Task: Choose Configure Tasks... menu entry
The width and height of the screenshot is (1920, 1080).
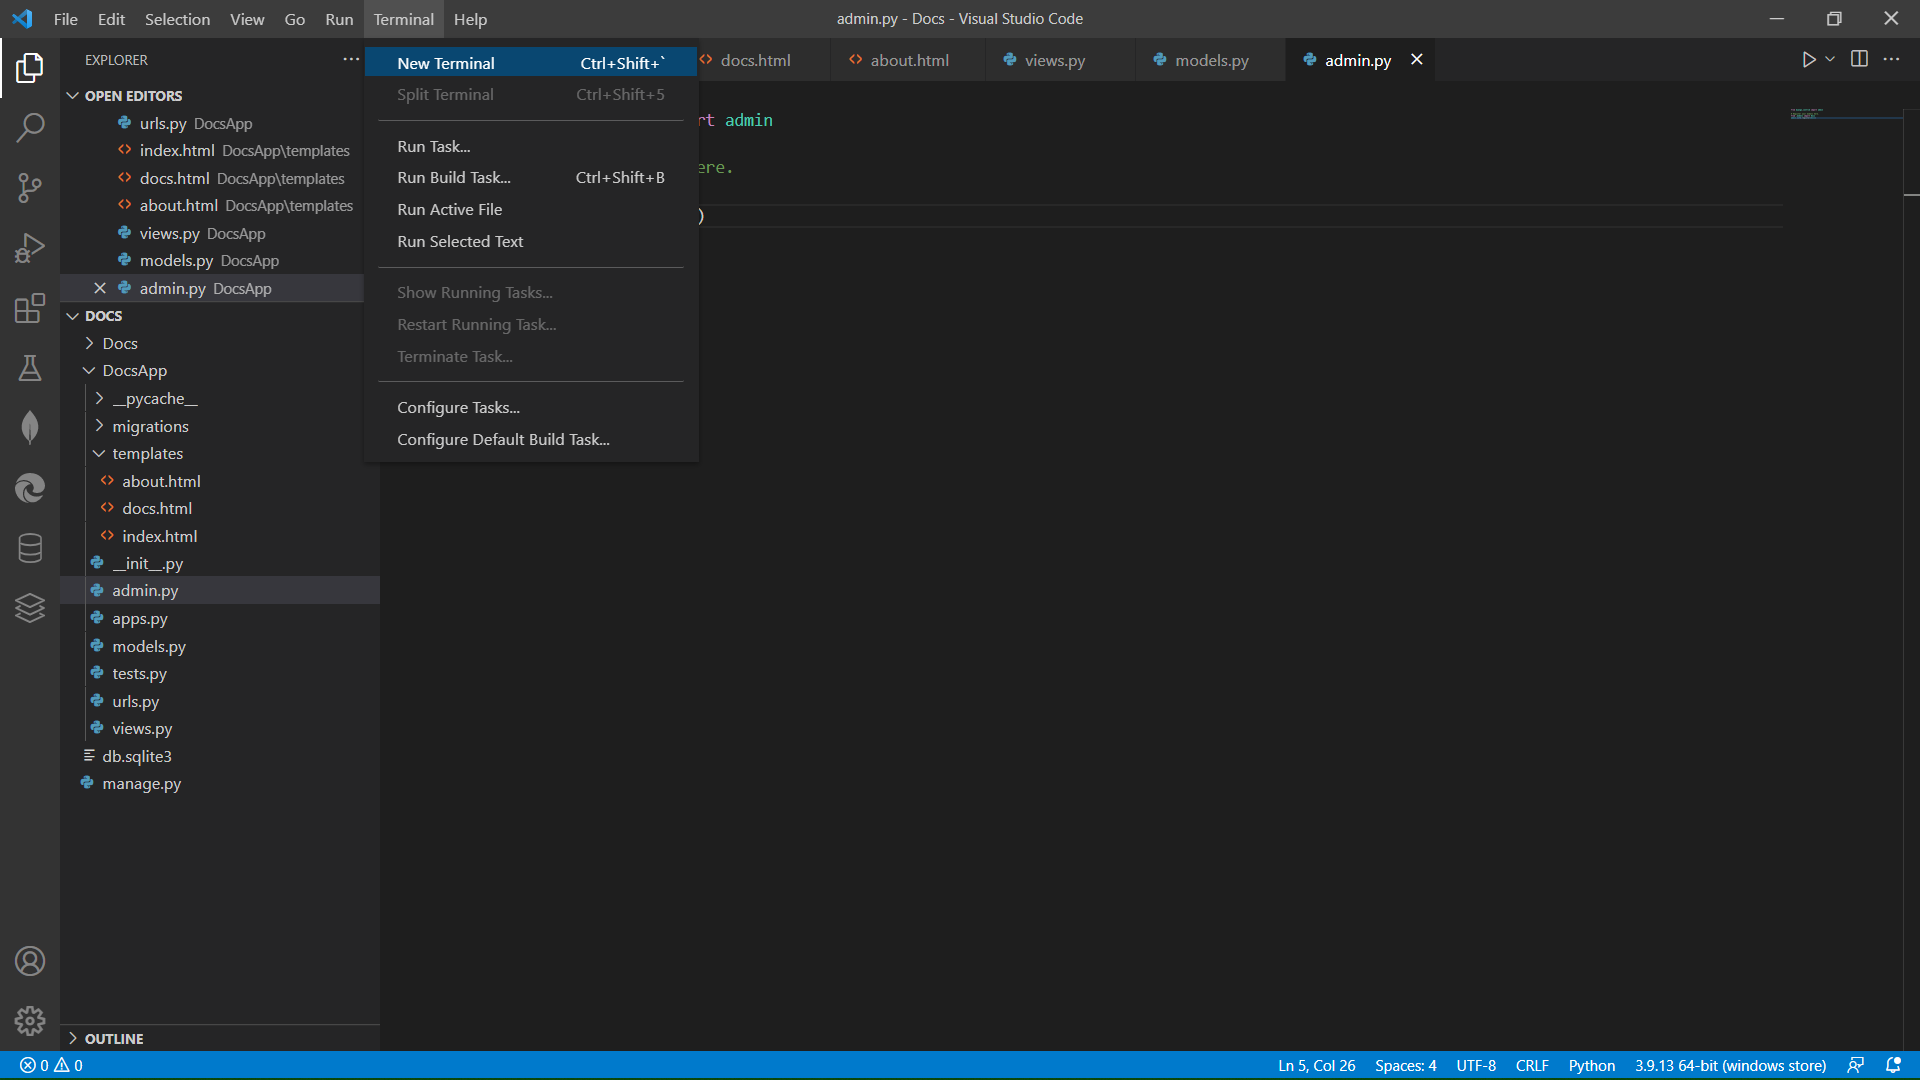Action: pos(458,408)
